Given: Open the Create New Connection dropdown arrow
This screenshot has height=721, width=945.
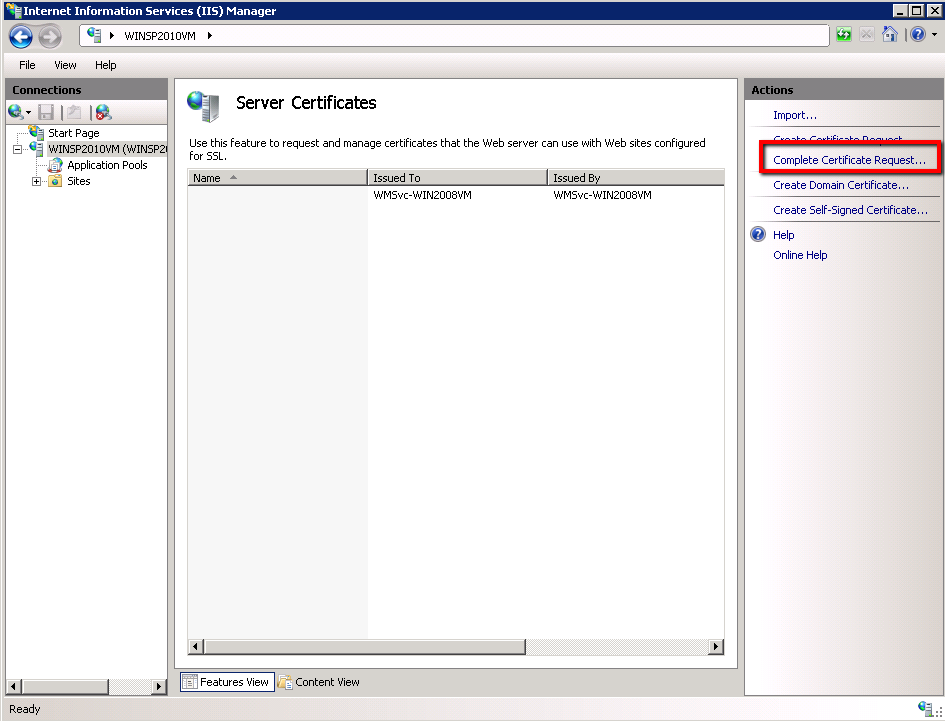Looking at the screenshot, I should 29,113.
